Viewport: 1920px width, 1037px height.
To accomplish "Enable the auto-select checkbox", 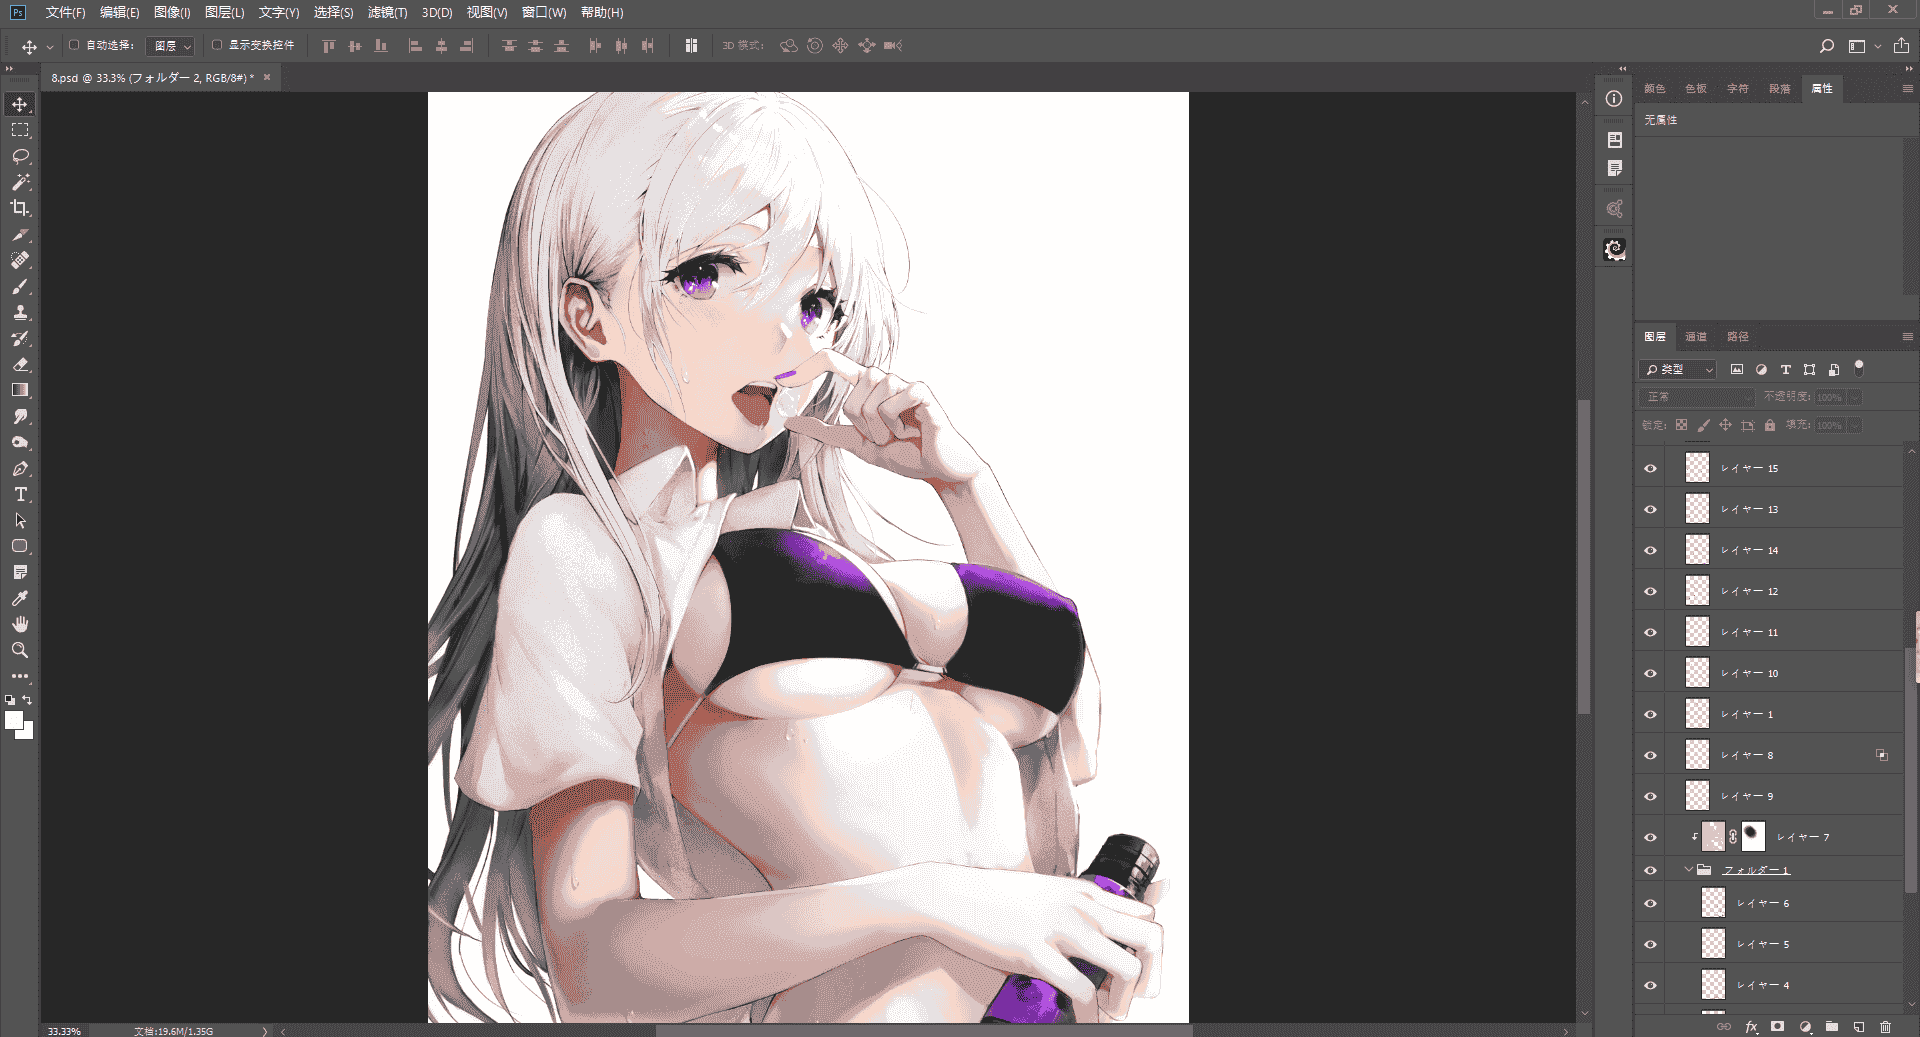I will pyautogui.click(x=74, y=45).
